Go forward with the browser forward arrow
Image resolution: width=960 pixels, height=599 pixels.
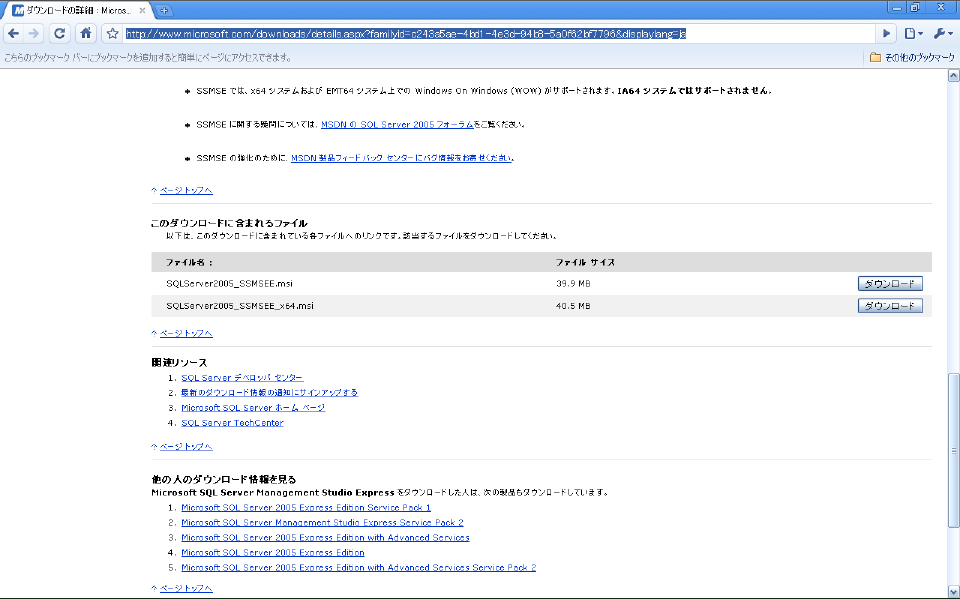(34, 34)
